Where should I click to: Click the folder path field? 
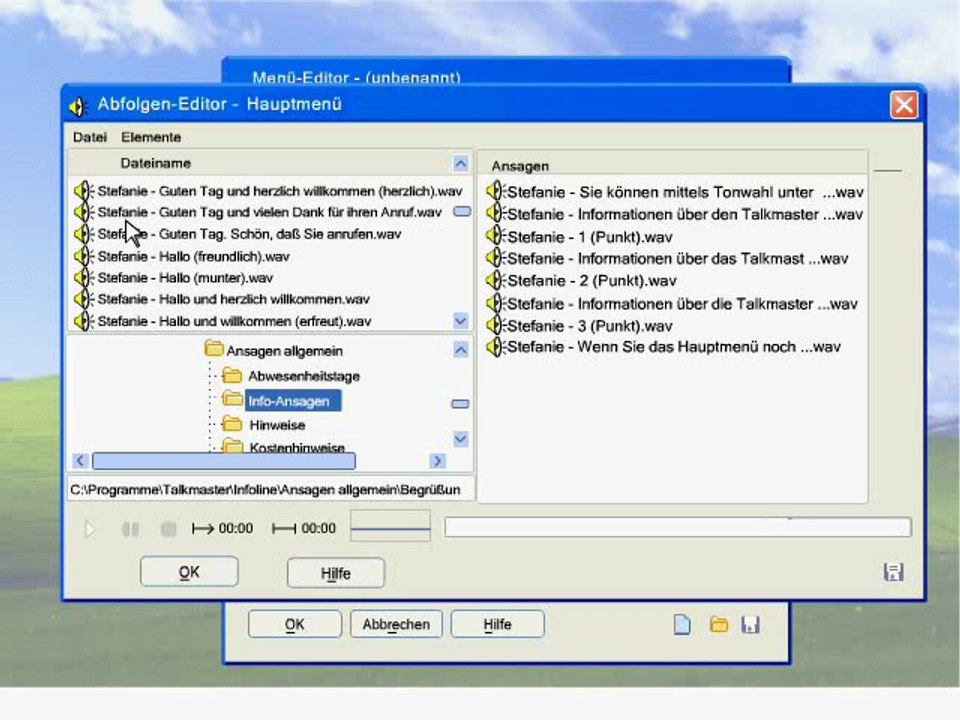(x=270, y=490)
